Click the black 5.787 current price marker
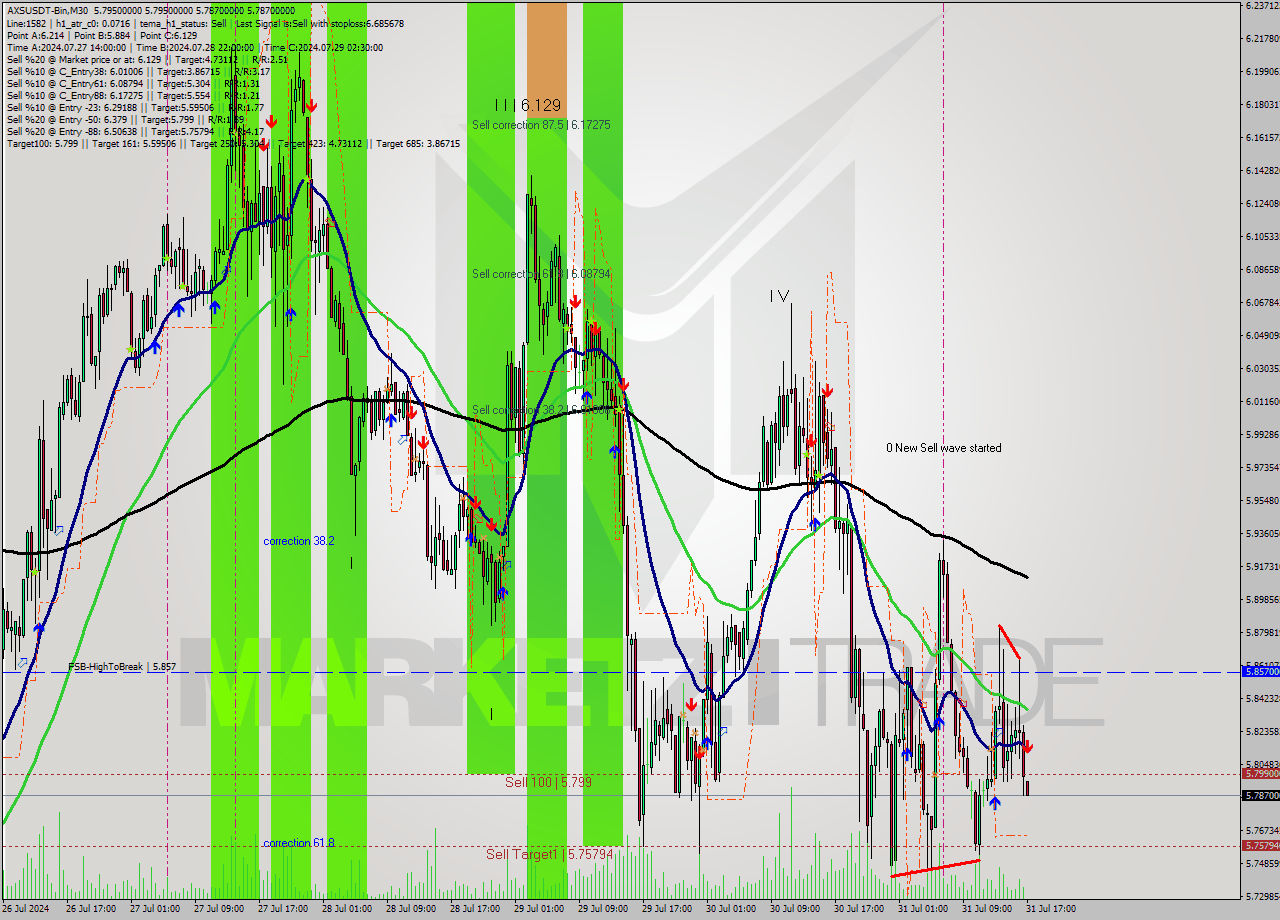Viewport: 1280px width, 920px height. [x=1260, y=795]
